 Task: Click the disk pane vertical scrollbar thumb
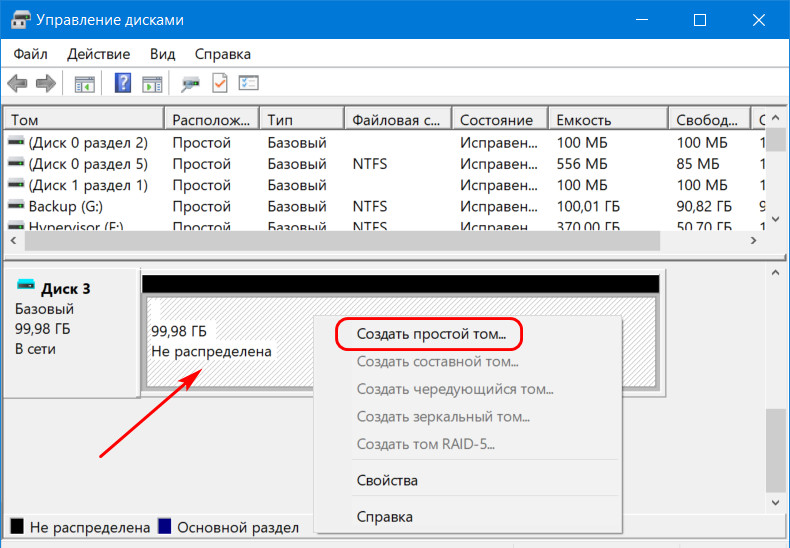pos(775,451)
